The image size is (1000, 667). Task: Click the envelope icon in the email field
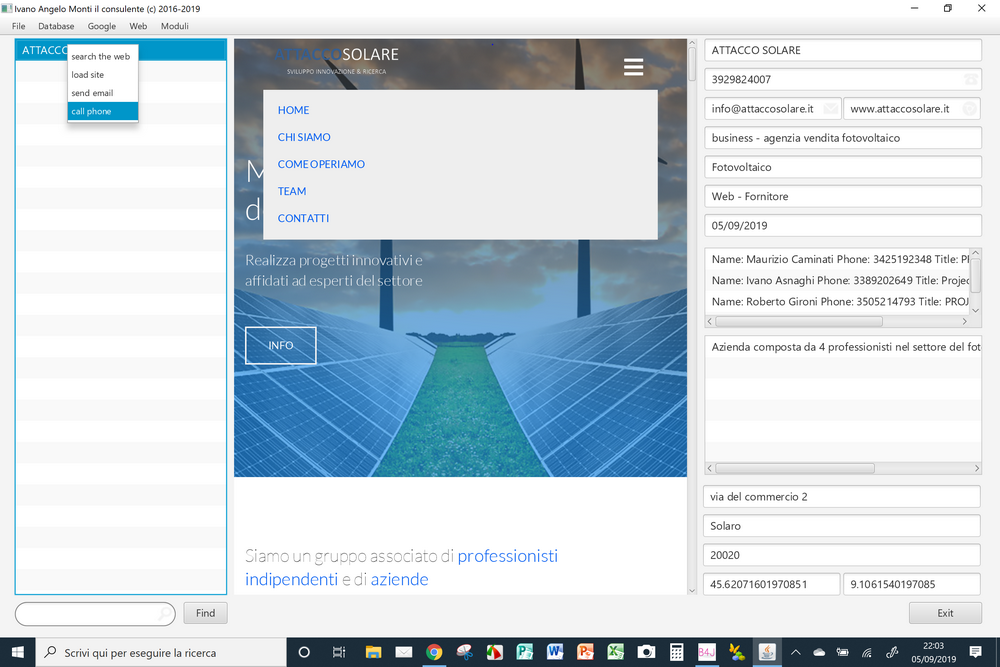point(830,108)
